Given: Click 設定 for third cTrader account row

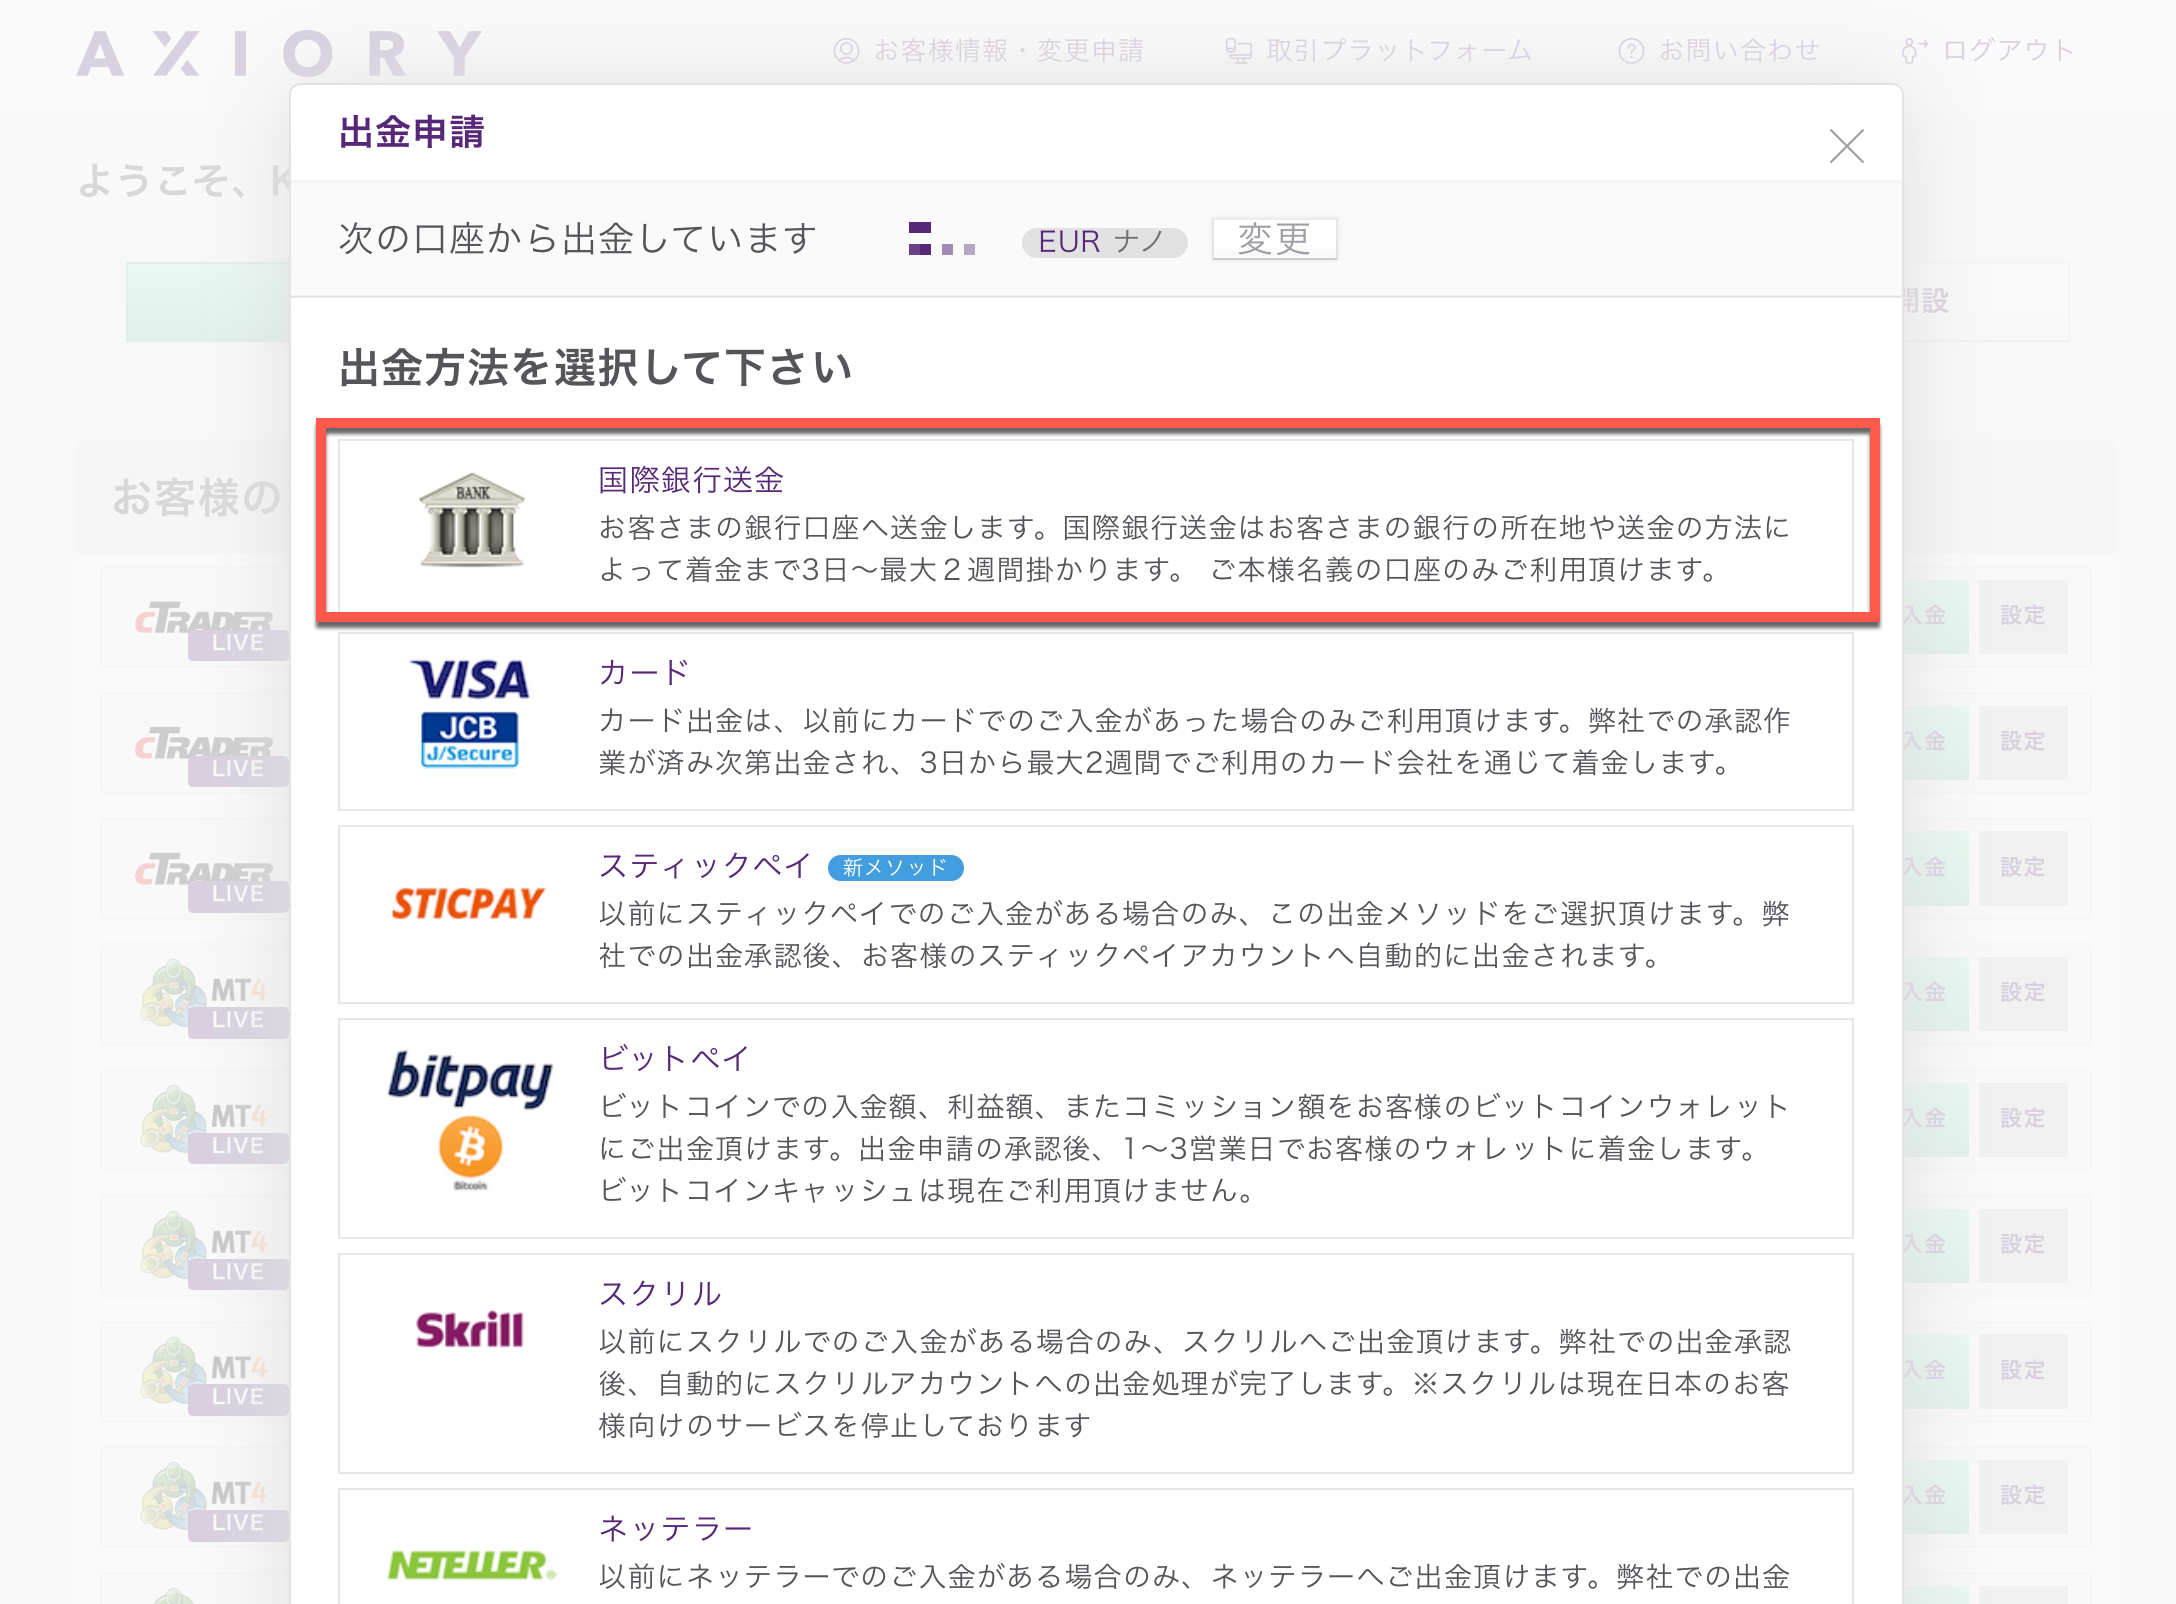Looking at the screenshot, I should click(2023, 868).
